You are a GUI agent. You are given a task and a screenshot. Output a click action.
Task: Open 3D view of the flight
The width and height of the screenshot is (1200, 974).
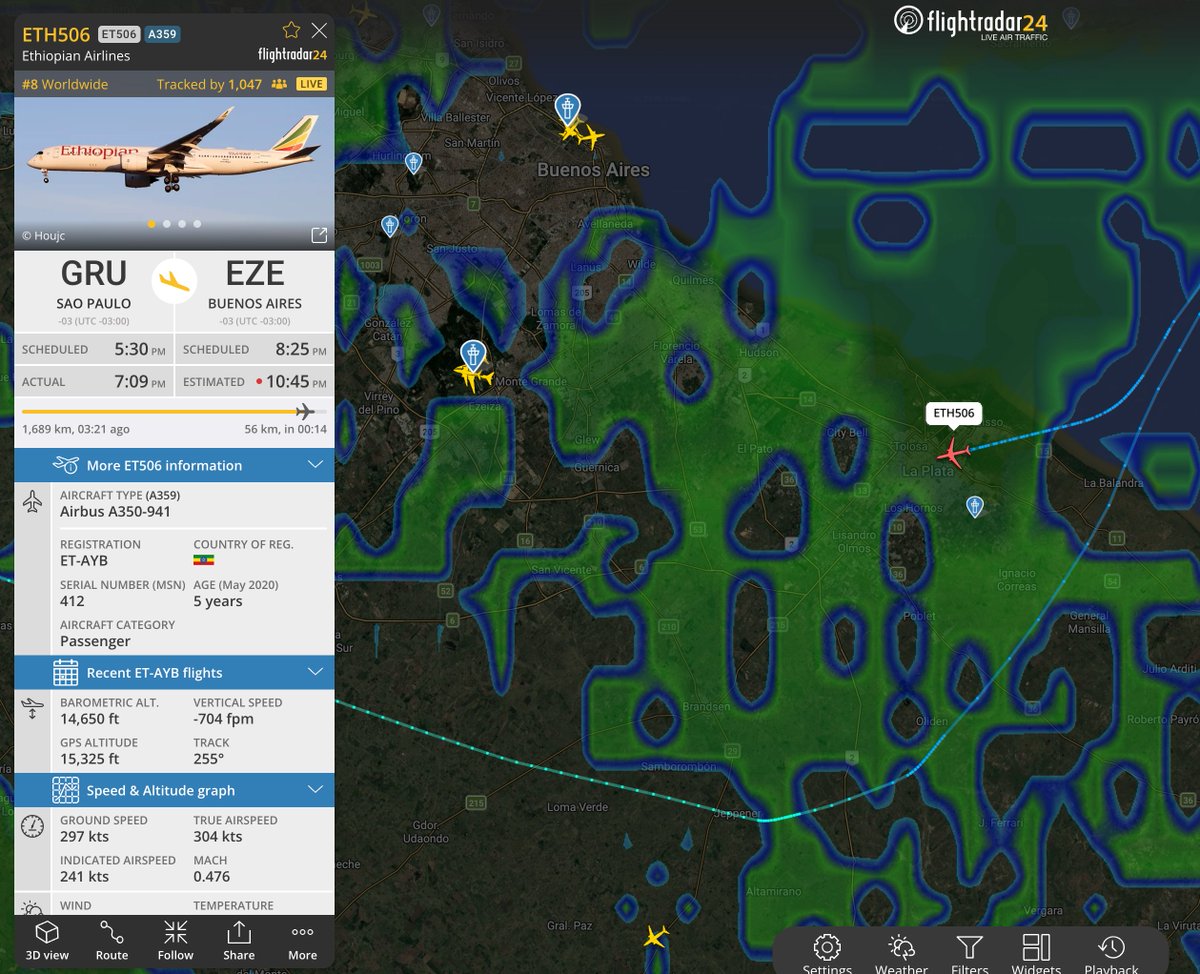point(47,941)
